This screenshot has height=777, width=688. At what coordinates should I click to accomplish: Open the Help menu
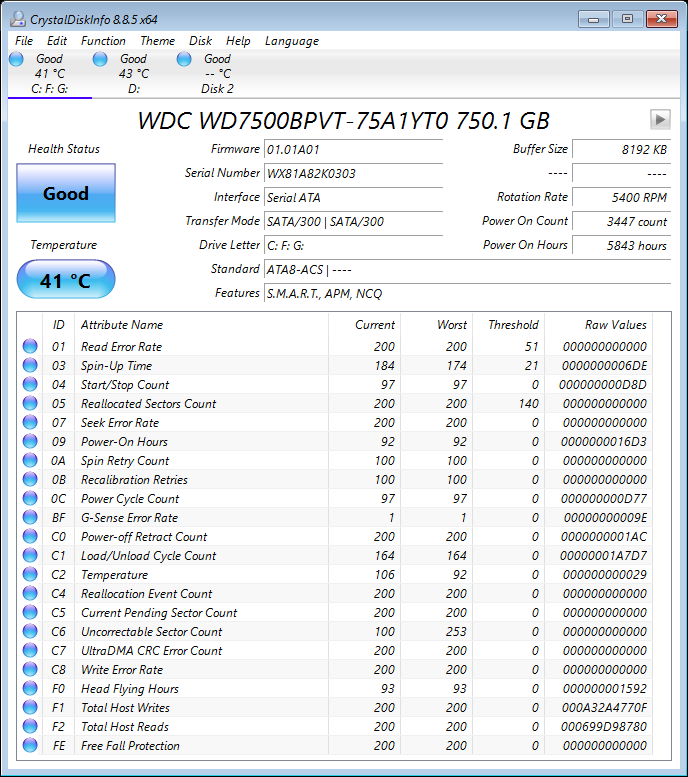[238, 41]
